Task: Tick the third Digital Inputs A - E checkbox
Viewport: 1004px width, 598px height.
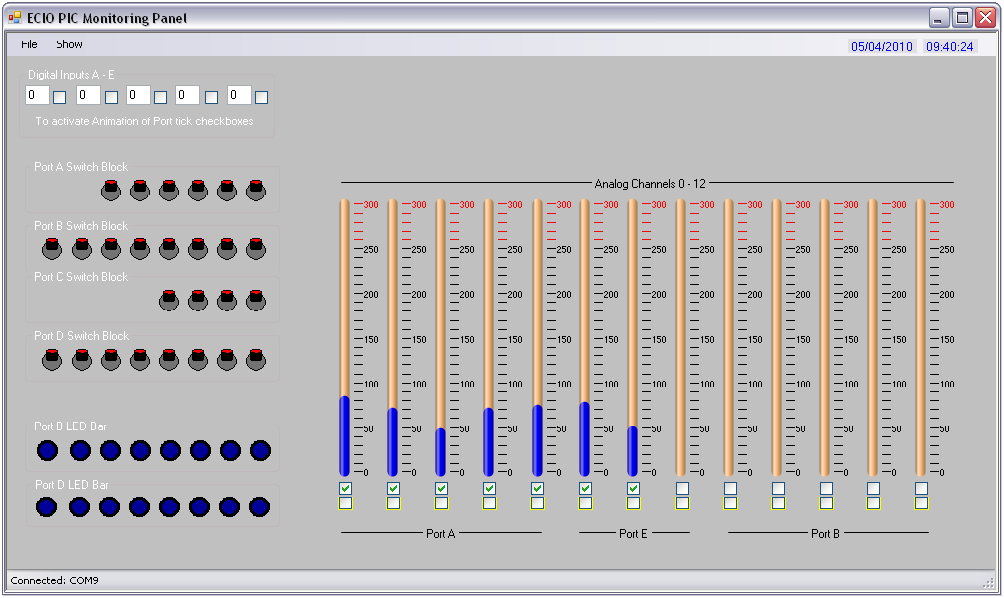Action: click(161, 97)
